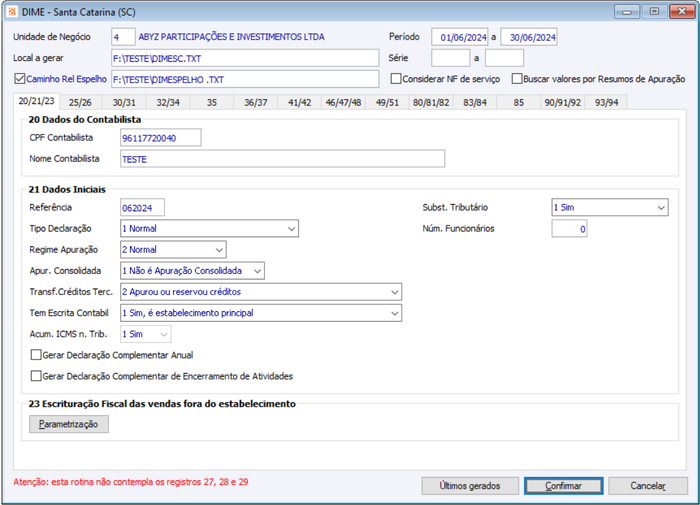The width and height of the screenshot is (700, 505).
Task: Open the 83/84 tab
Action: point(475,102)
